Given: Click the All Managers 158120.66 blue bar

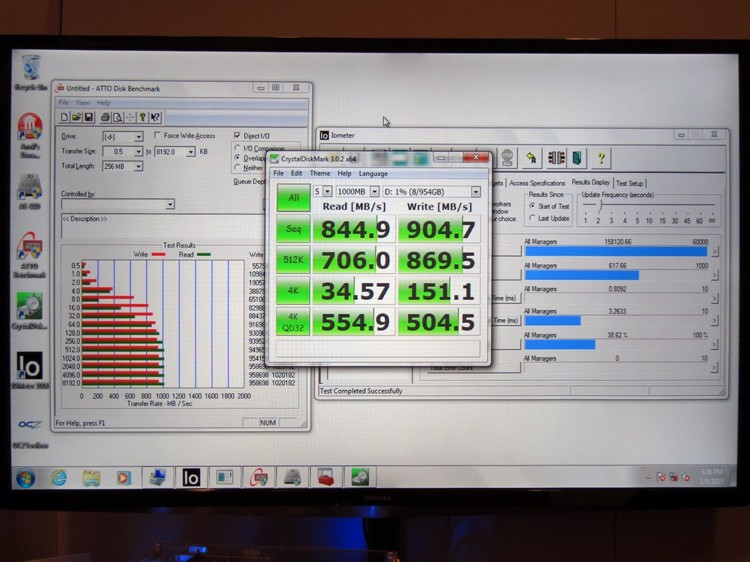Looking at the screenshot, I should pos(616,252).
